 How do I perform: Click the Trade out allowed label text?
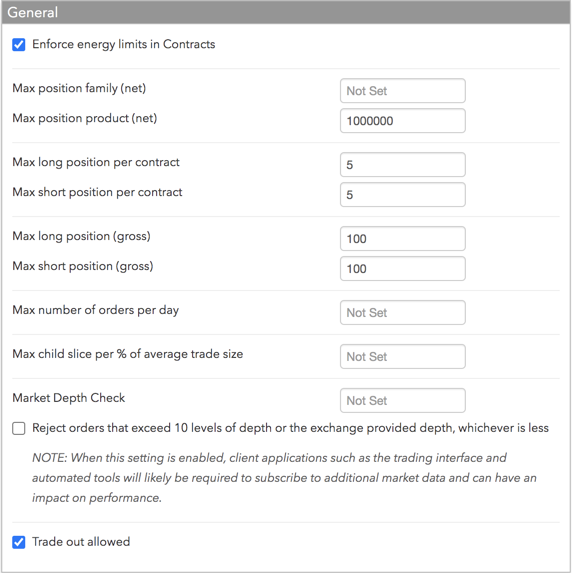81,542
